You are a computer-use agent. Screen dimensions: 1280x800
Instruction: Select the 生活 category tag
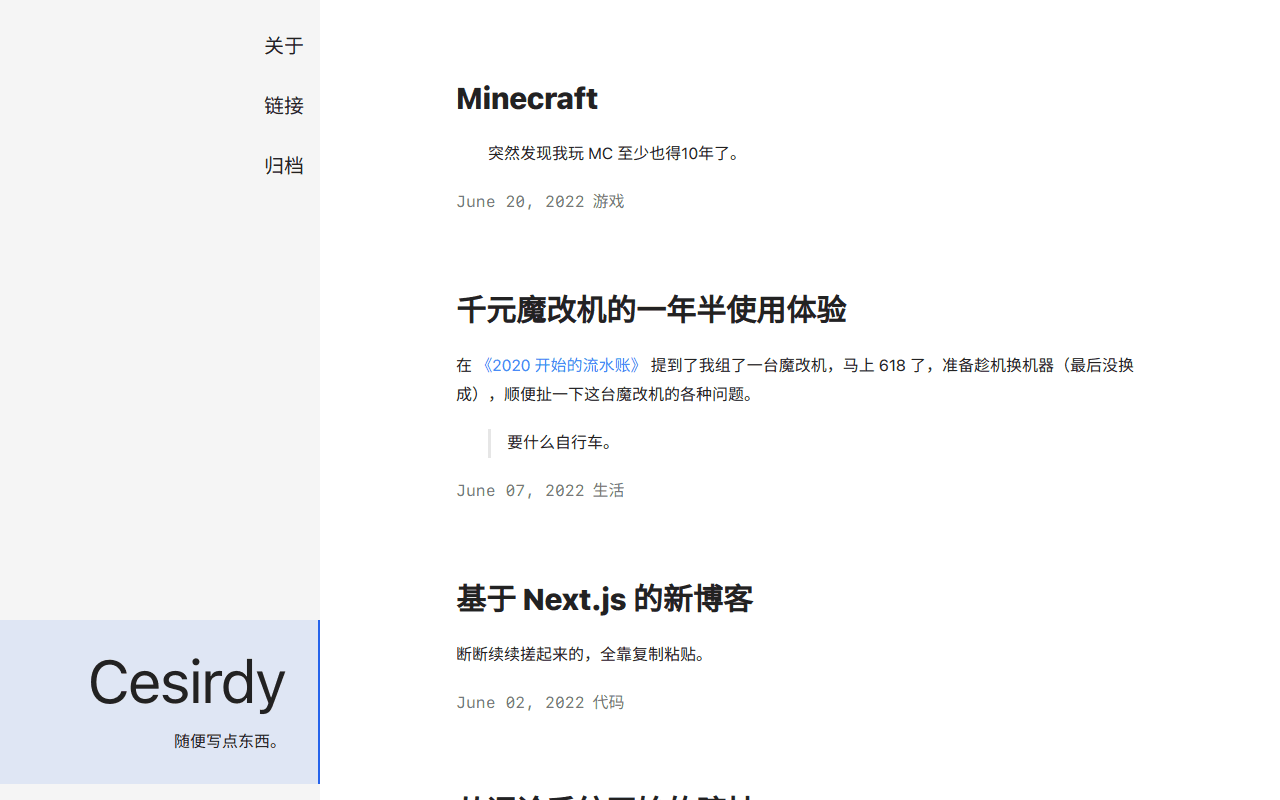pyautogui.click(x=608, y=490)
